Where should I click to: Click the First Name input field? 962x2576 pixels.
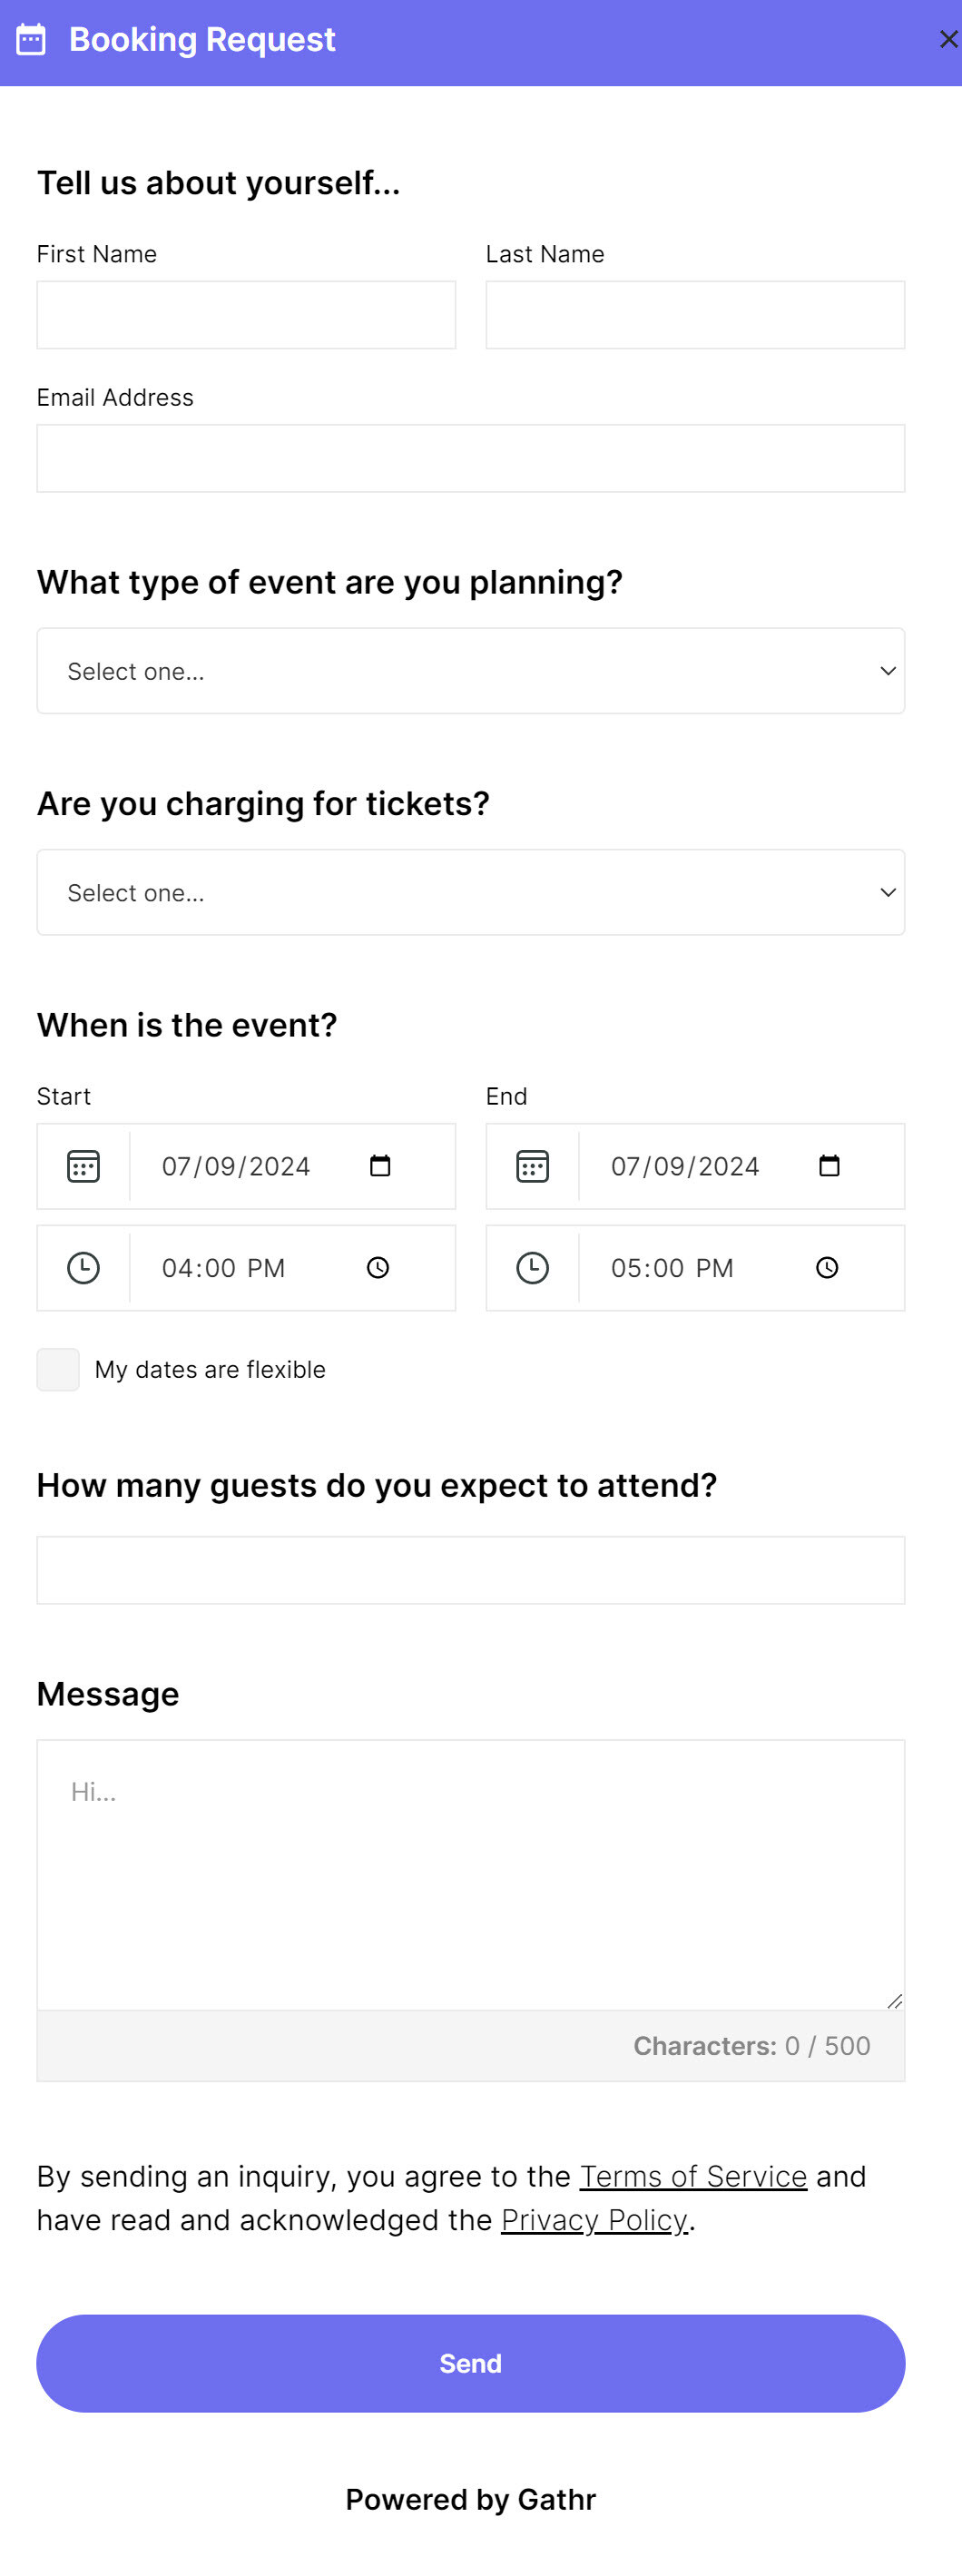point(246,315)
